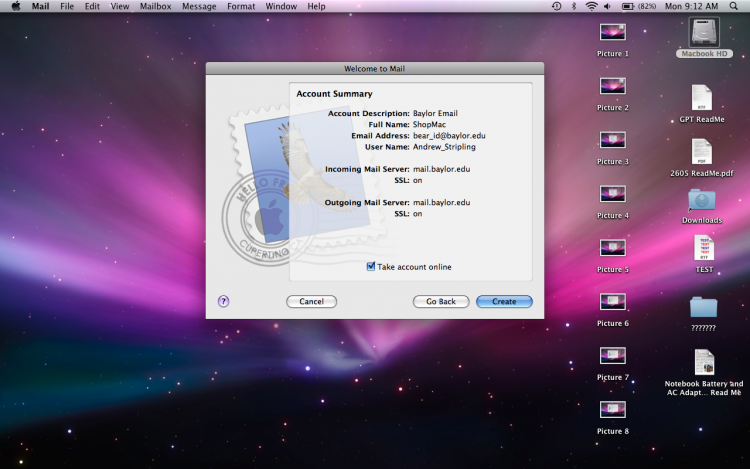Screen dimensions: 750x469
Task: Click the ShopMac full name value
Action: [430, 124]
